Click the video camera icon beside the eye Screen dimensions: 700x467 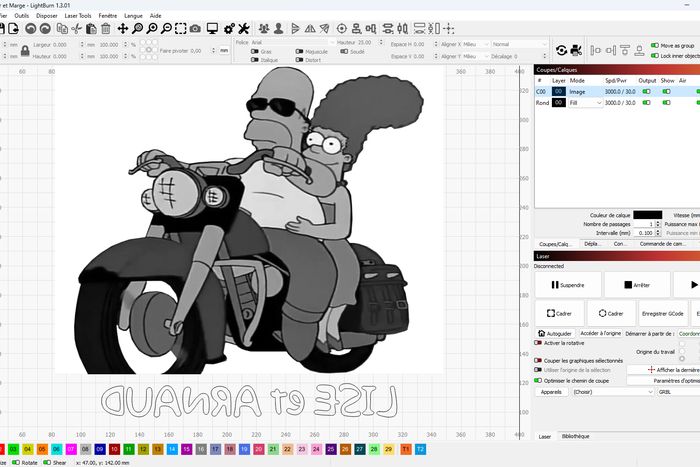576,50
